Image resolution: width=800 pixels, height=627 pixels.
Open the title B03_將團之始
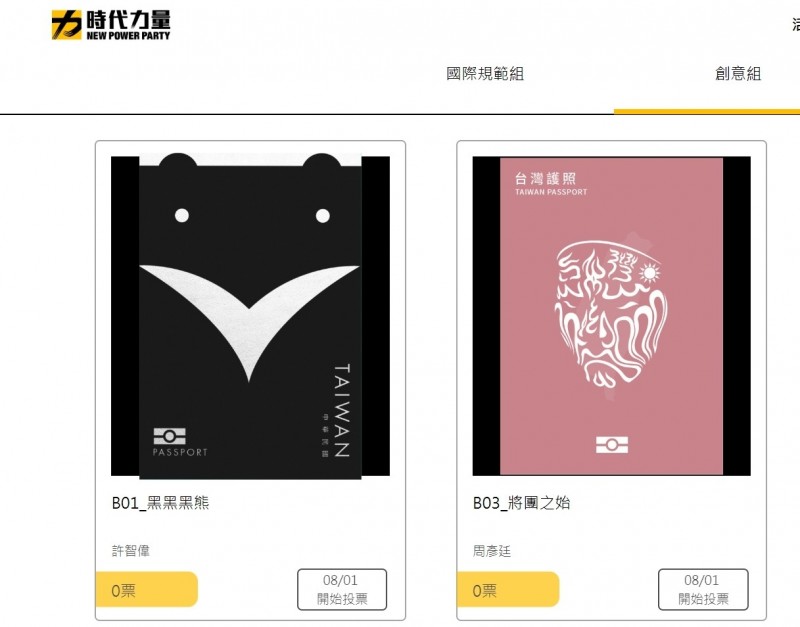(x=521, y=503)
